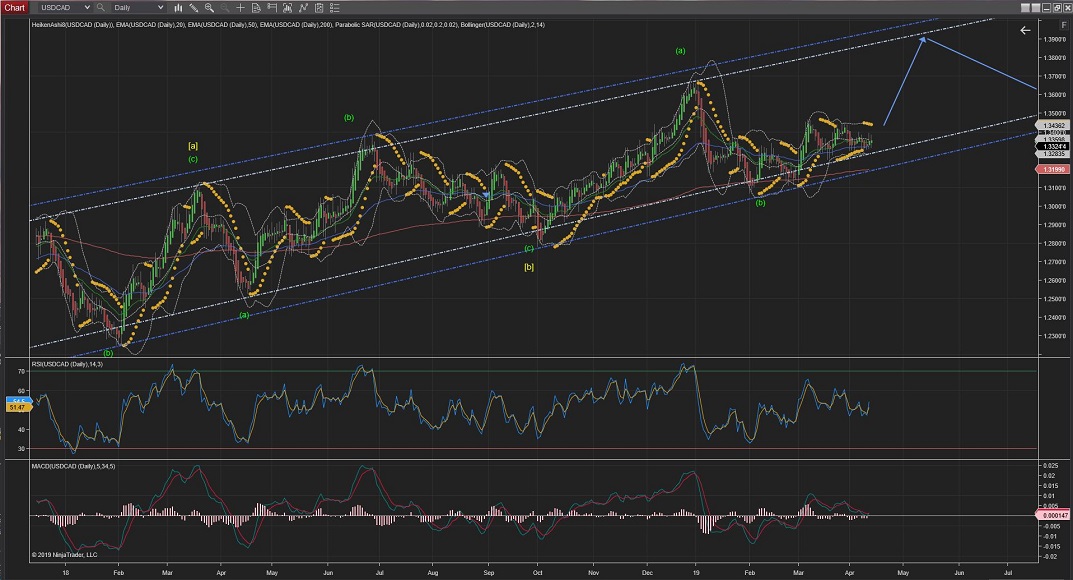Viewport: 1073px width, 580px height.
Task: Click the 1.3900'0 price axis label
Action: [1055, 40]
